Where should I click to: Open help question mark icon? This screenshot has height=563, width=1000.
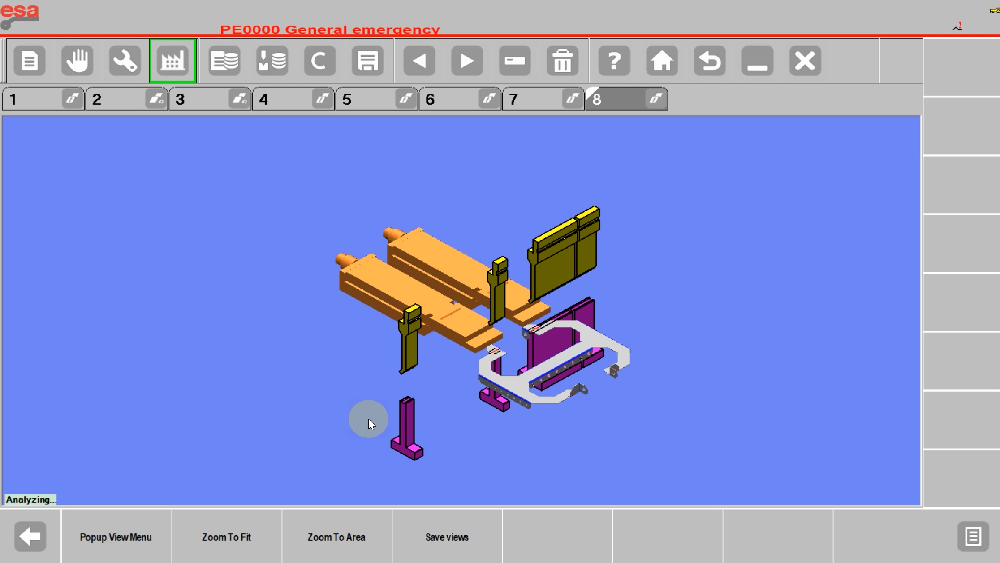click(614, 61)
